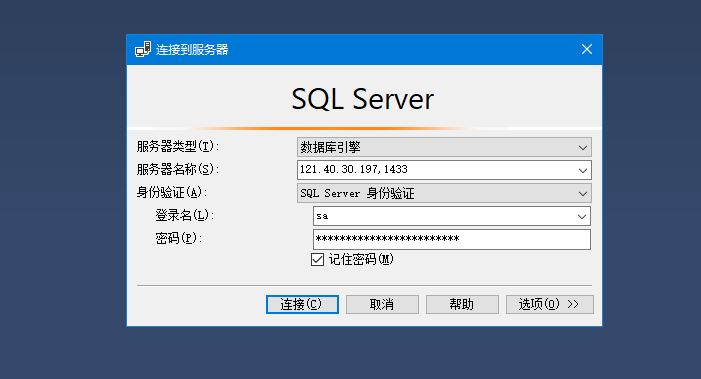
Task: Click the 连接(C) button
Action: (x=302, y=304)
